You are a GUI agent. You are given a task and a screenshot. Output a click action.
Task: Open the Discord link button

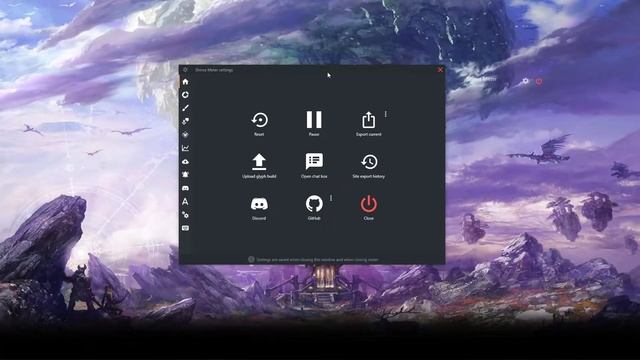point(259,208)
